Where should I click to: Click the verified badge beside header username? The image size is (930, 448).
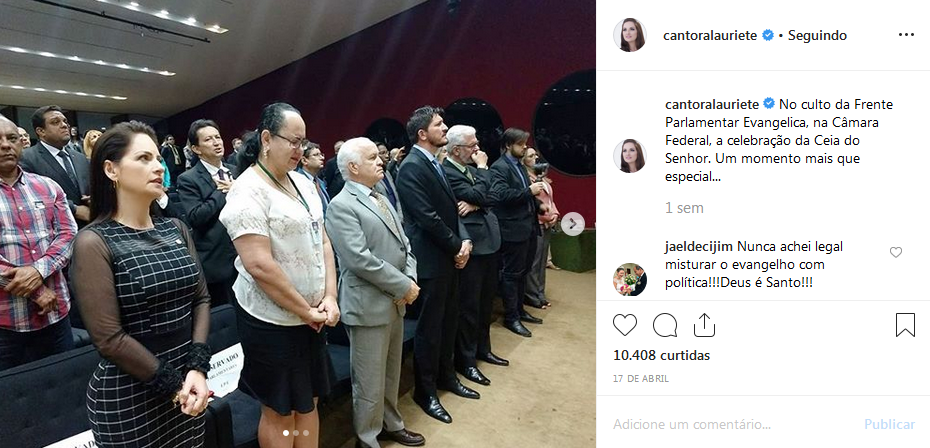click(x=767, y=36)
